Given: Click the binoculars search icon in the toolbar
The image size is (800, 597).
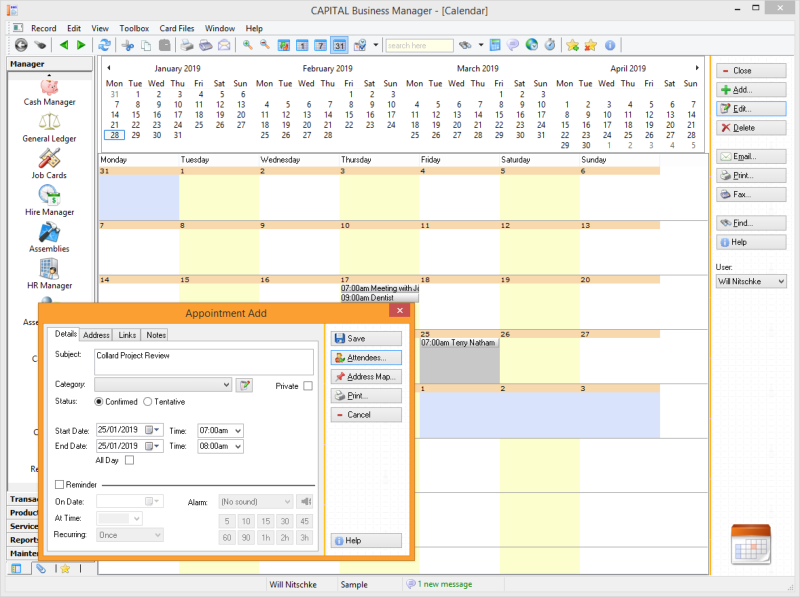Looking at the screenshot, I should pos(465,45).
